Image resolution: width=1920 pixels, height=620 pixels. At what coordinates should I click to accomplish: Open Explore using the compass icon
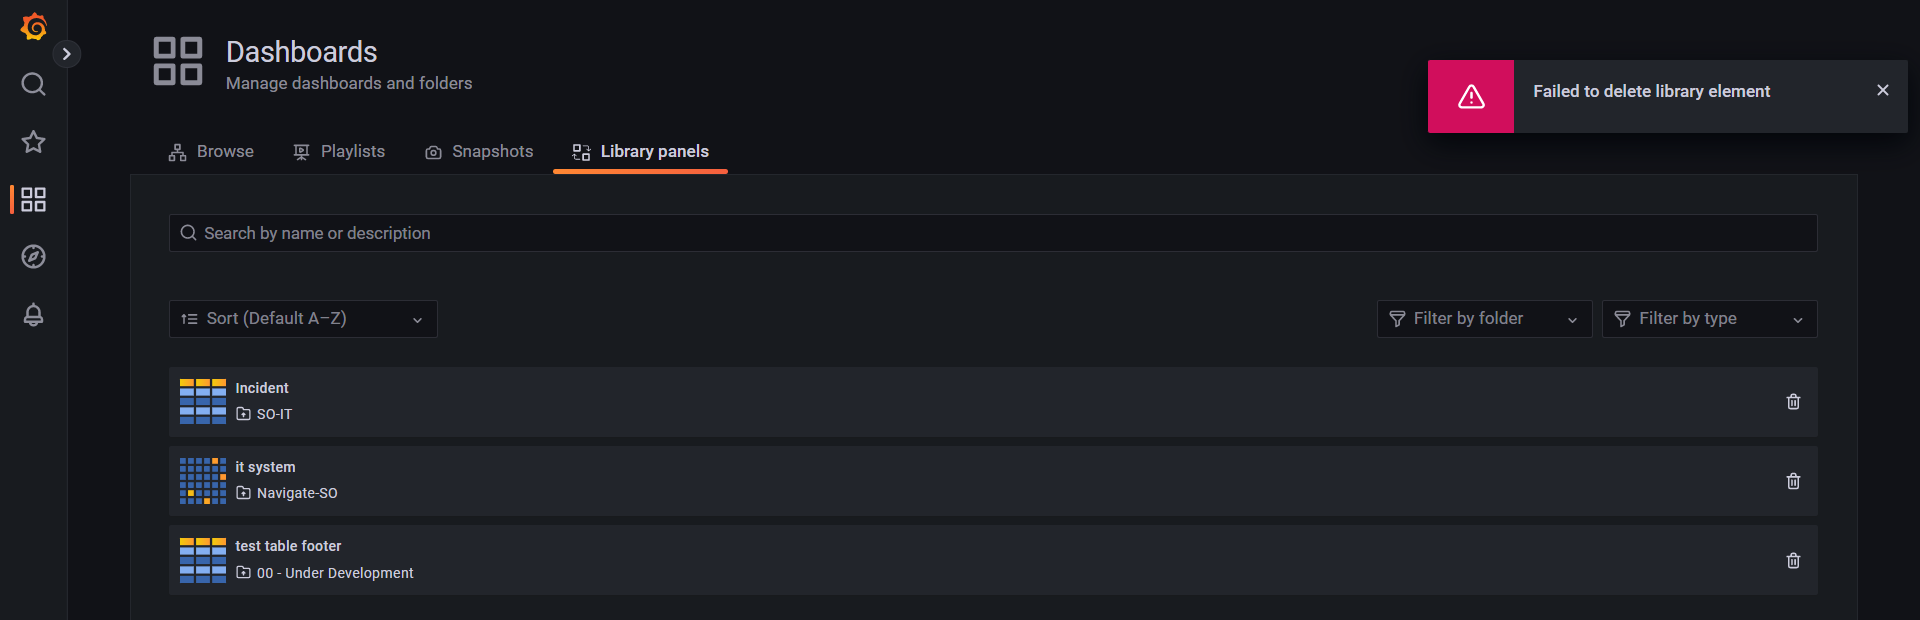pos(33,257)
